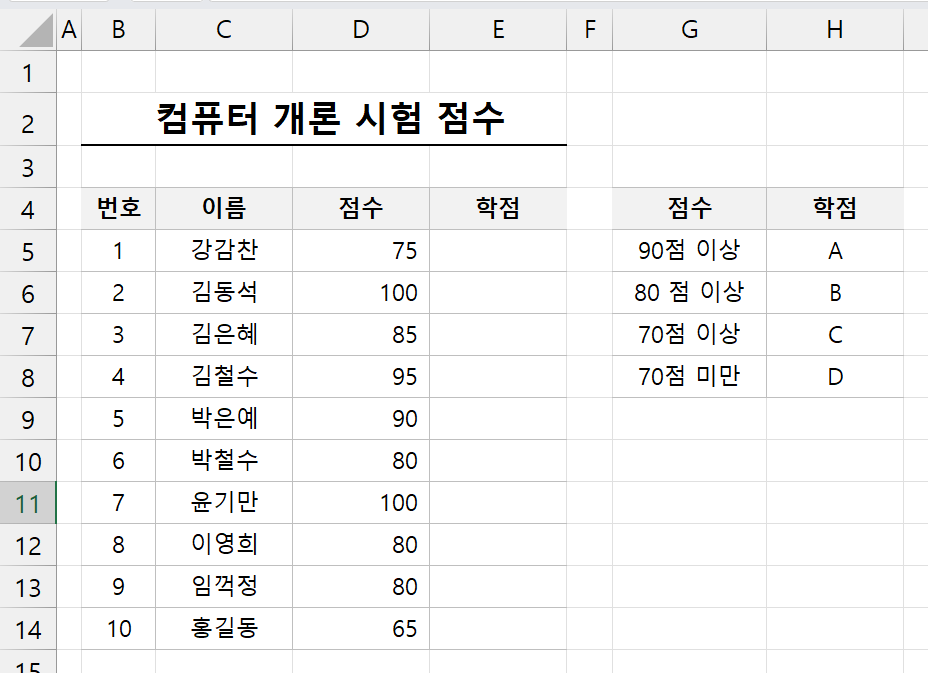This screenshot has height=673, width=928.
Task: Select column E header
Action: pos(498,29)
